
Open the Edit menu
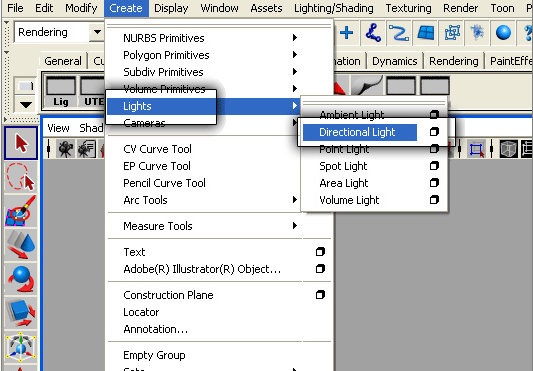tap(44, 8)
